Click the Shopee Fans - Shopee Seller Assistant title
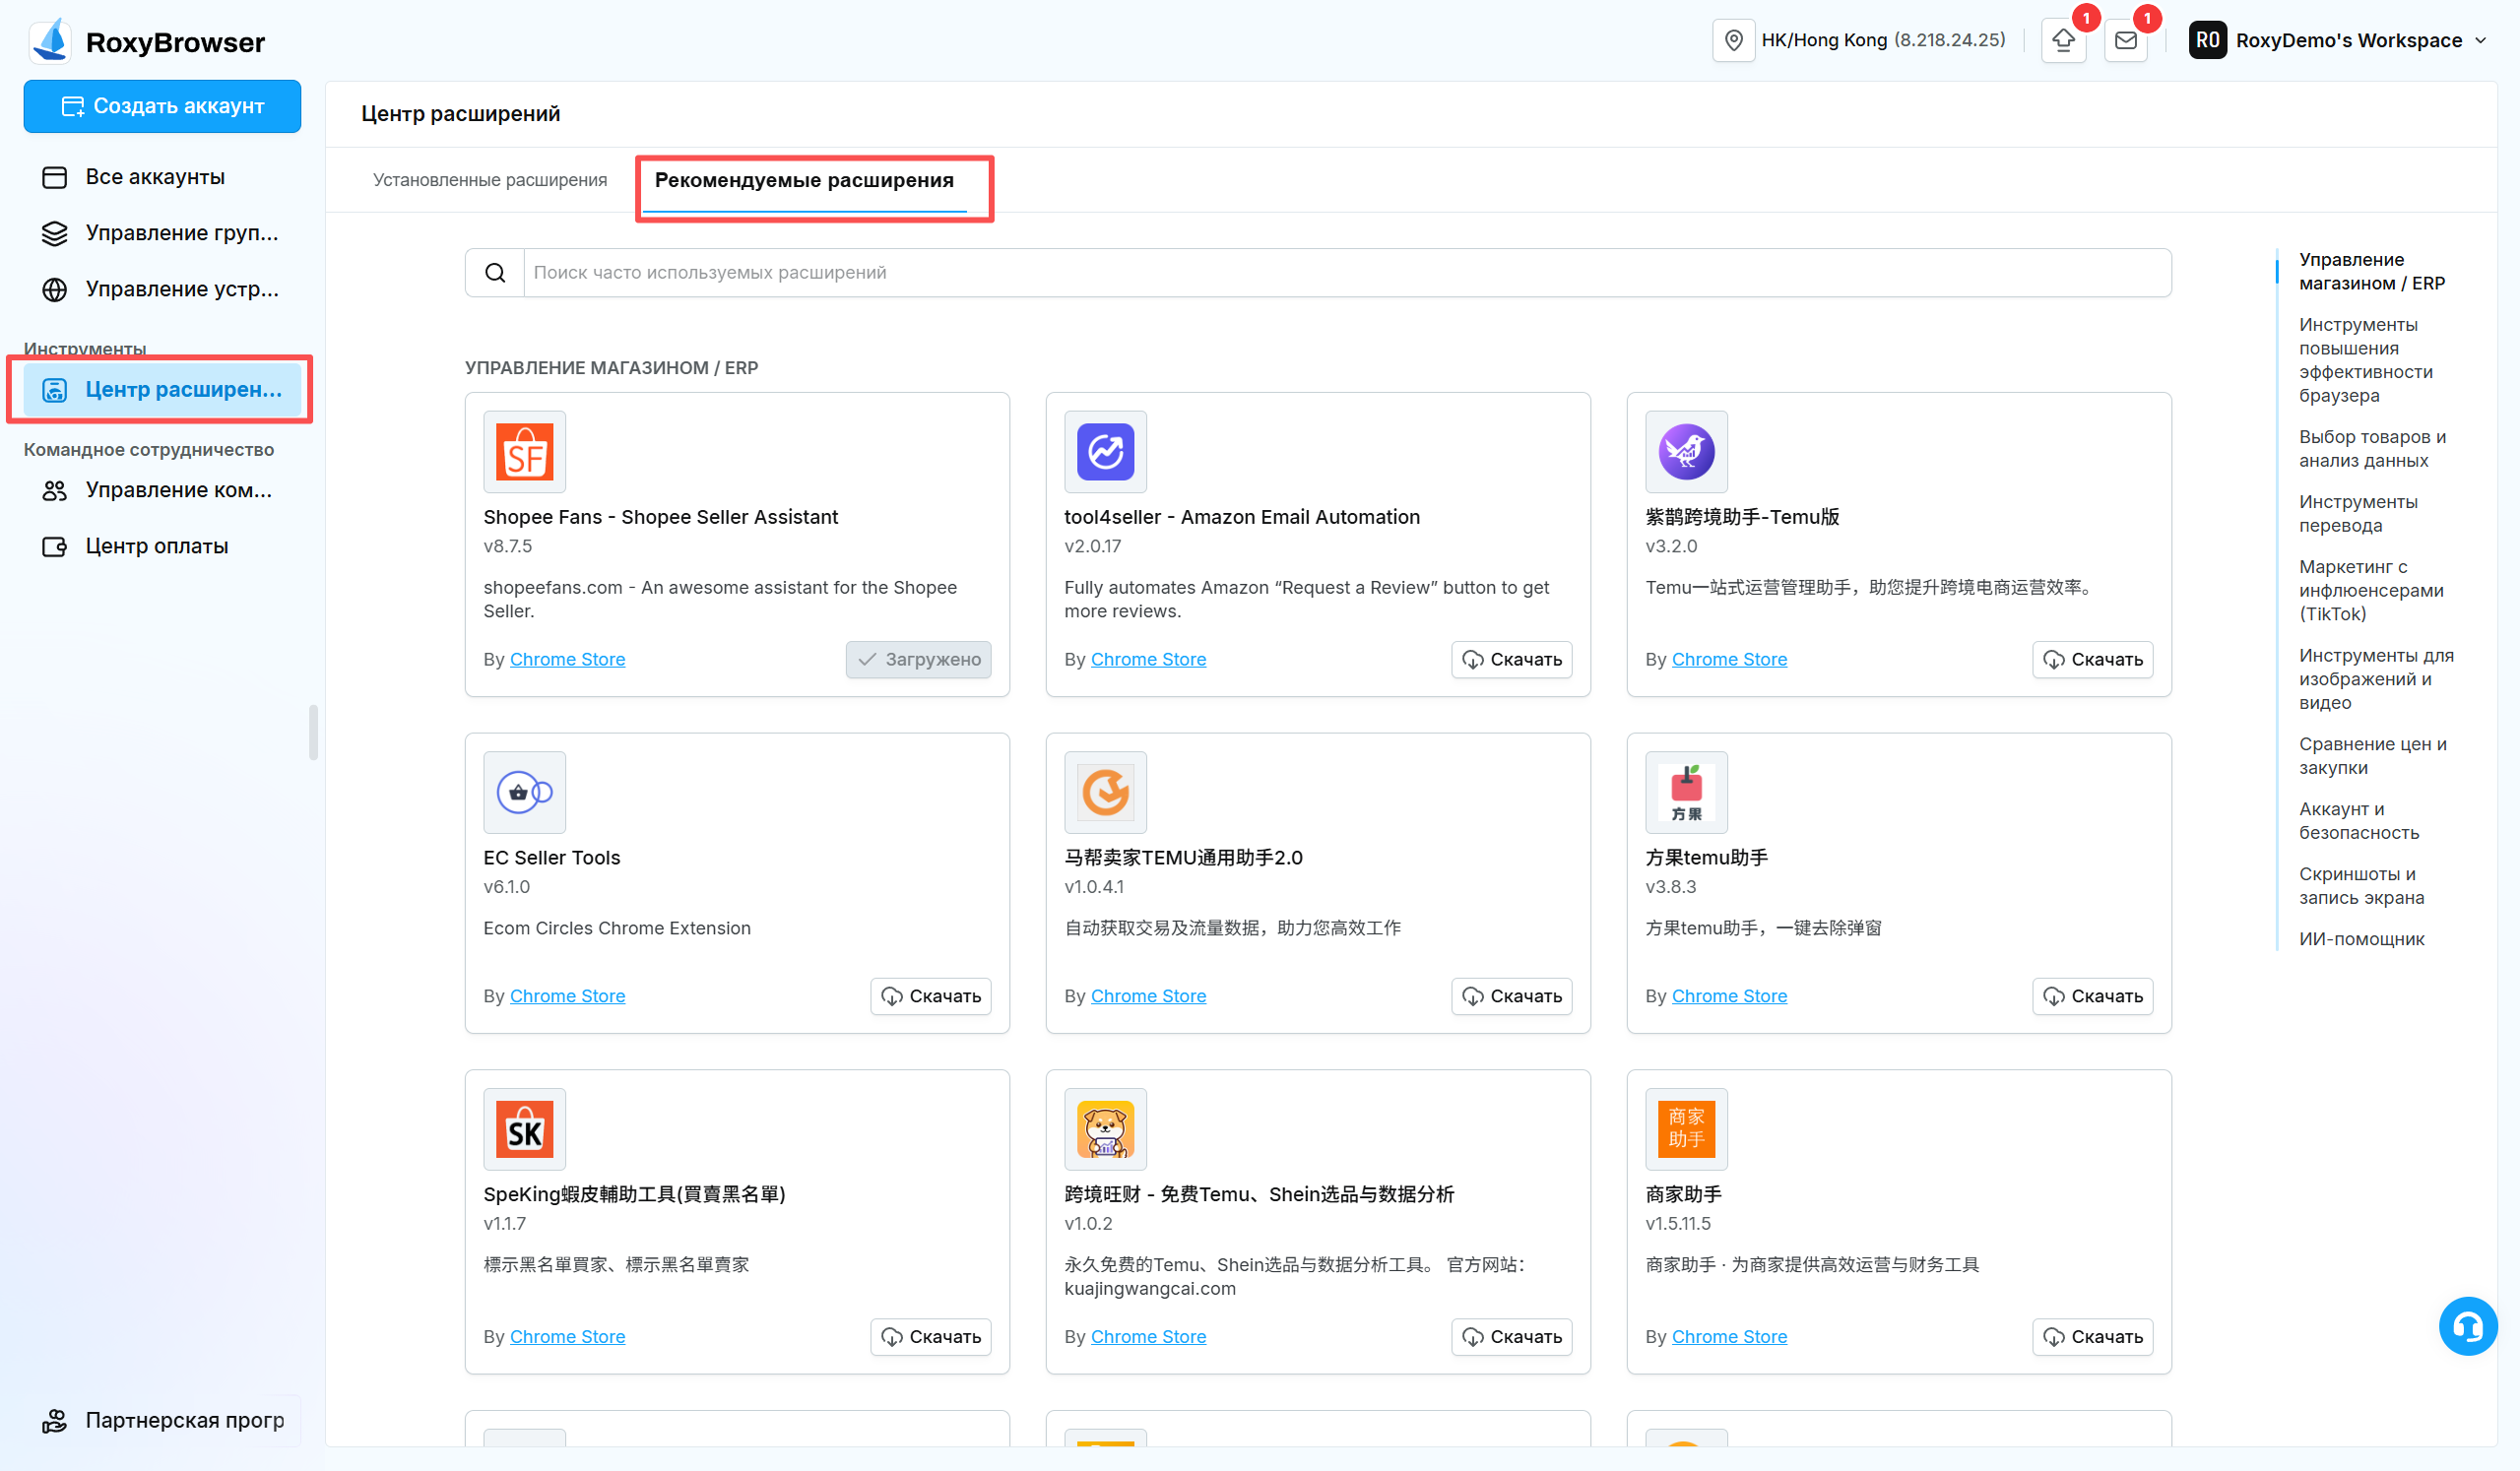This screenshot has width=2520, height=1471. point(660,517)
